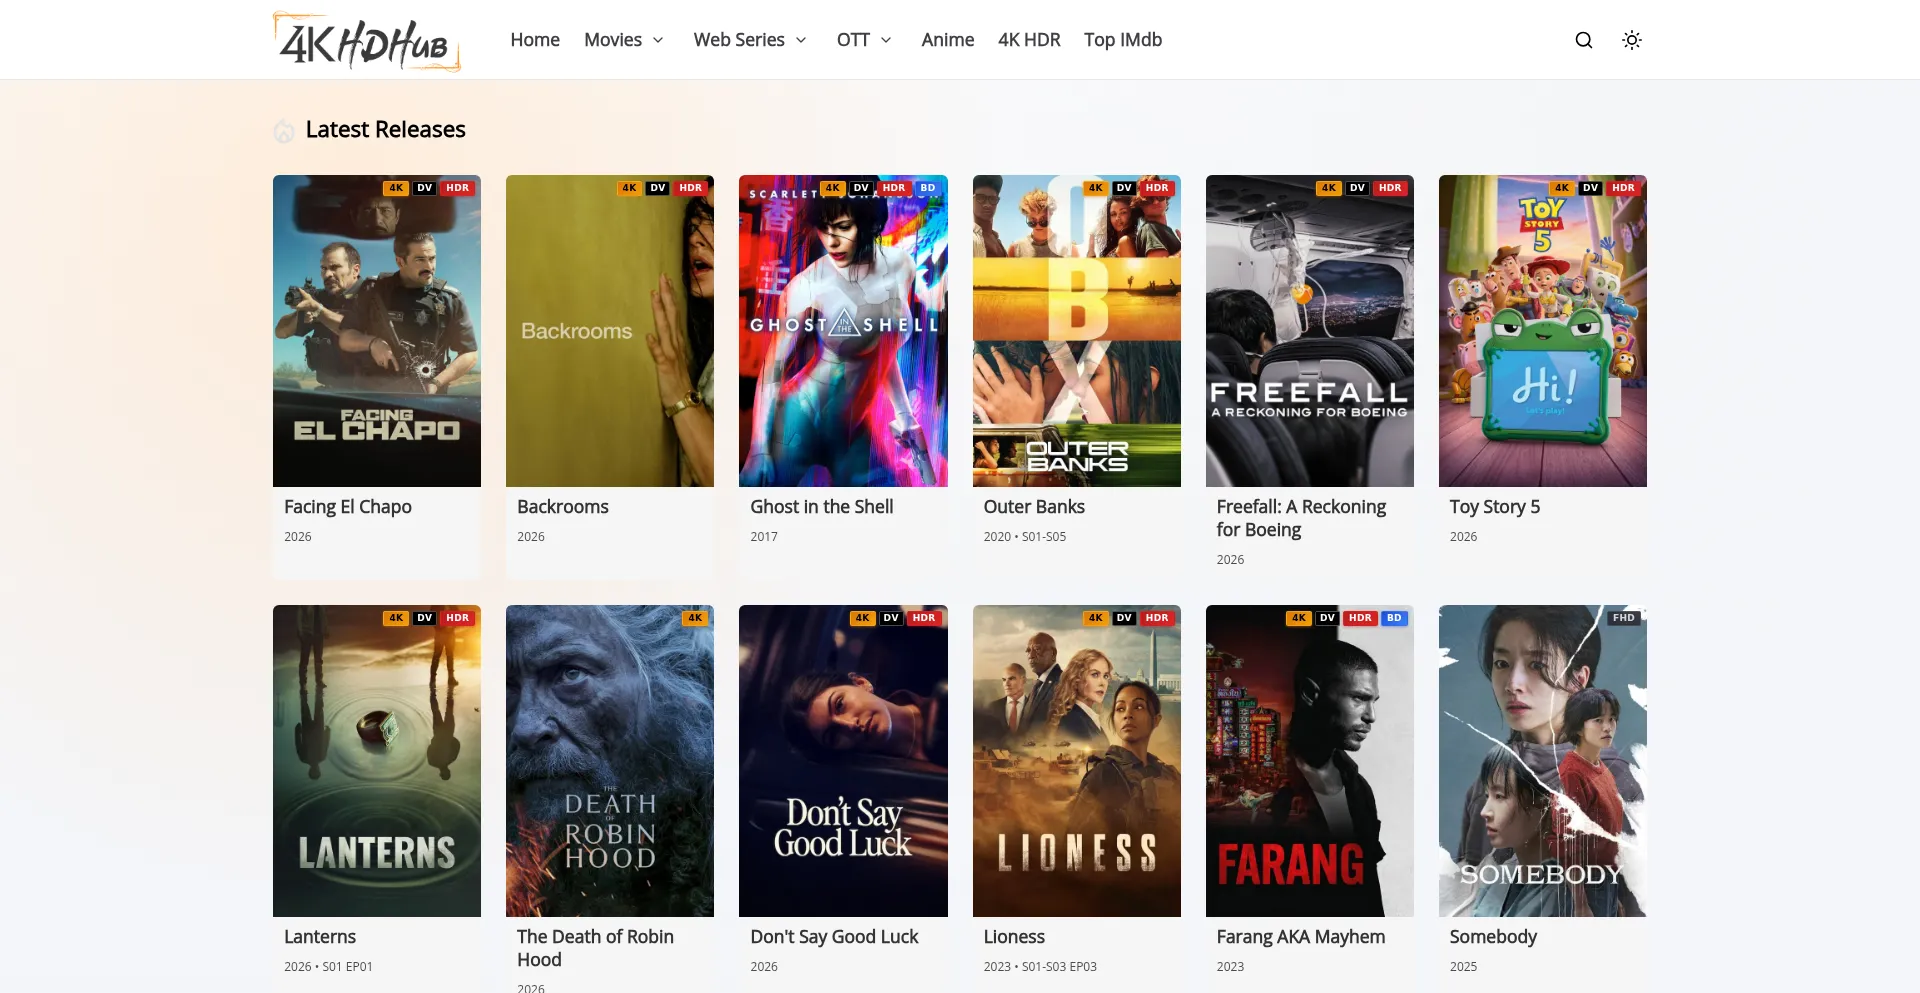Open the Outer Banks poster
This screenshot has width=1920, height=993.
coord(1077,331)
